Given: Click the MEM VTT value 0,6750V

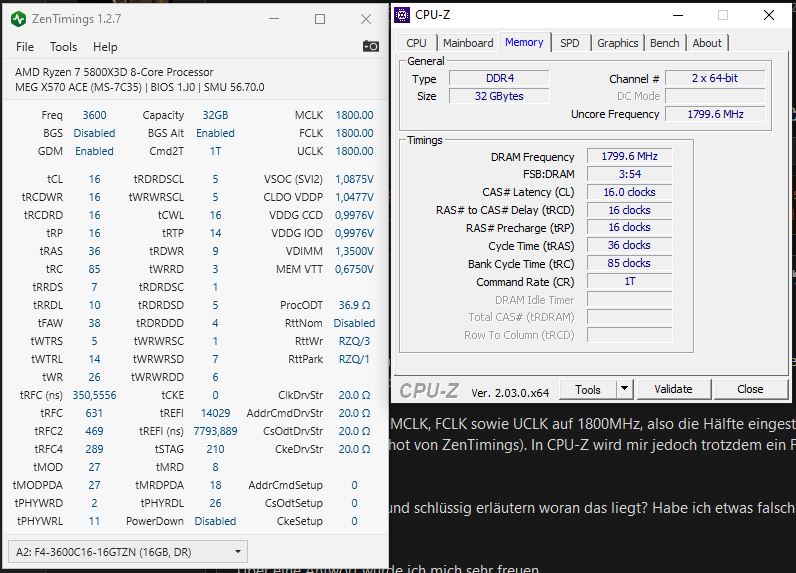Looking at the screenshot, I should [x=354, y=269].
